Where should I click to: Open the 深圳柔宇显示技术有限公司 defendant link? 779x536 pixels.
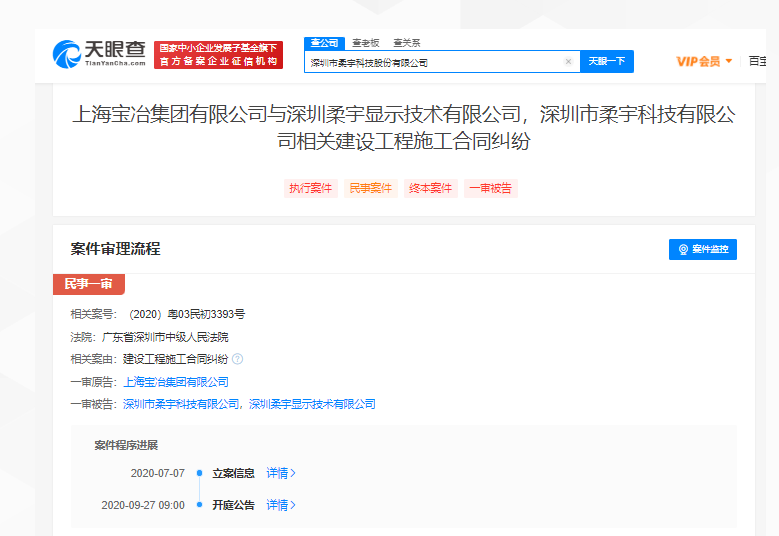tap(312, 404)
